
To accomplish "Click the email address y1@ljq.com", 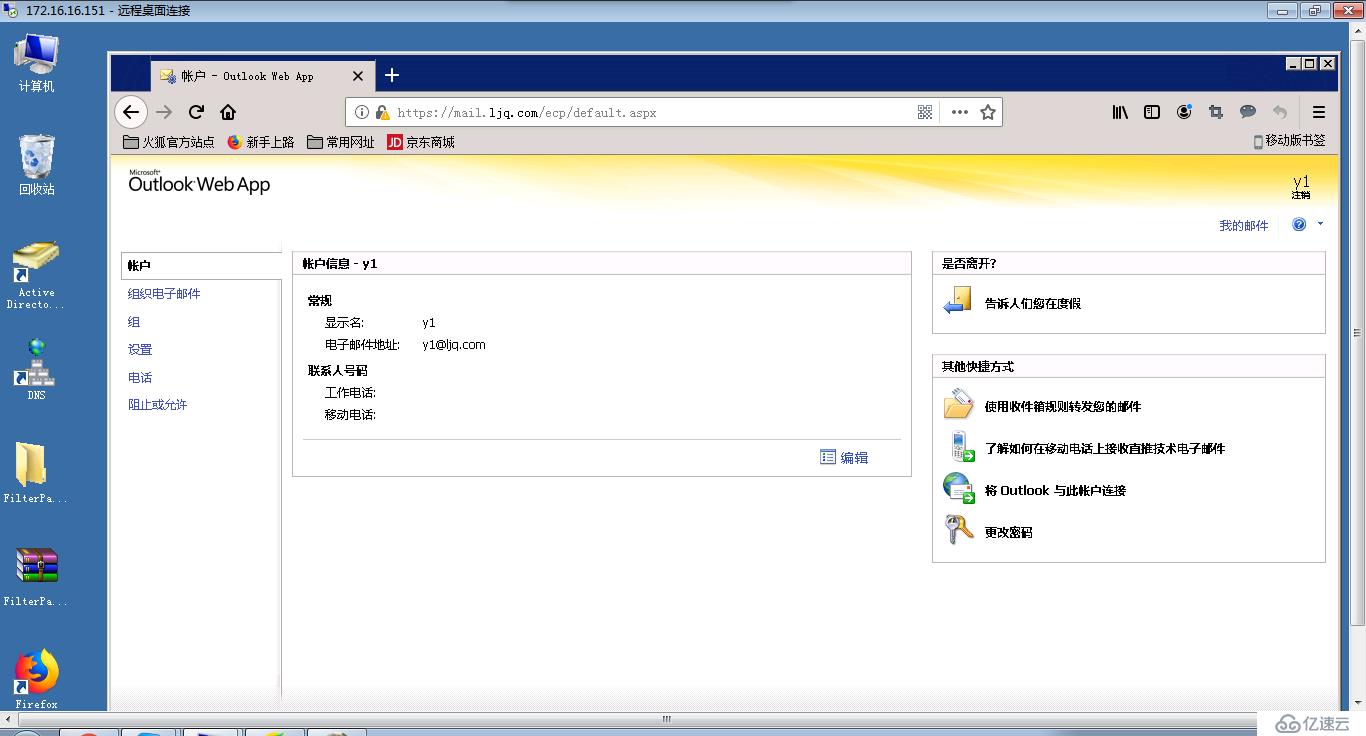I will (453, 345).
